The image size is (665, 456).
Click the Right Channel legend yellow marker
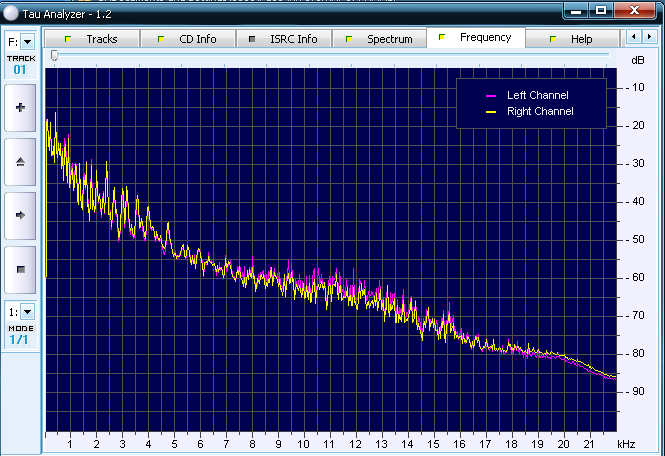[491, 112]
